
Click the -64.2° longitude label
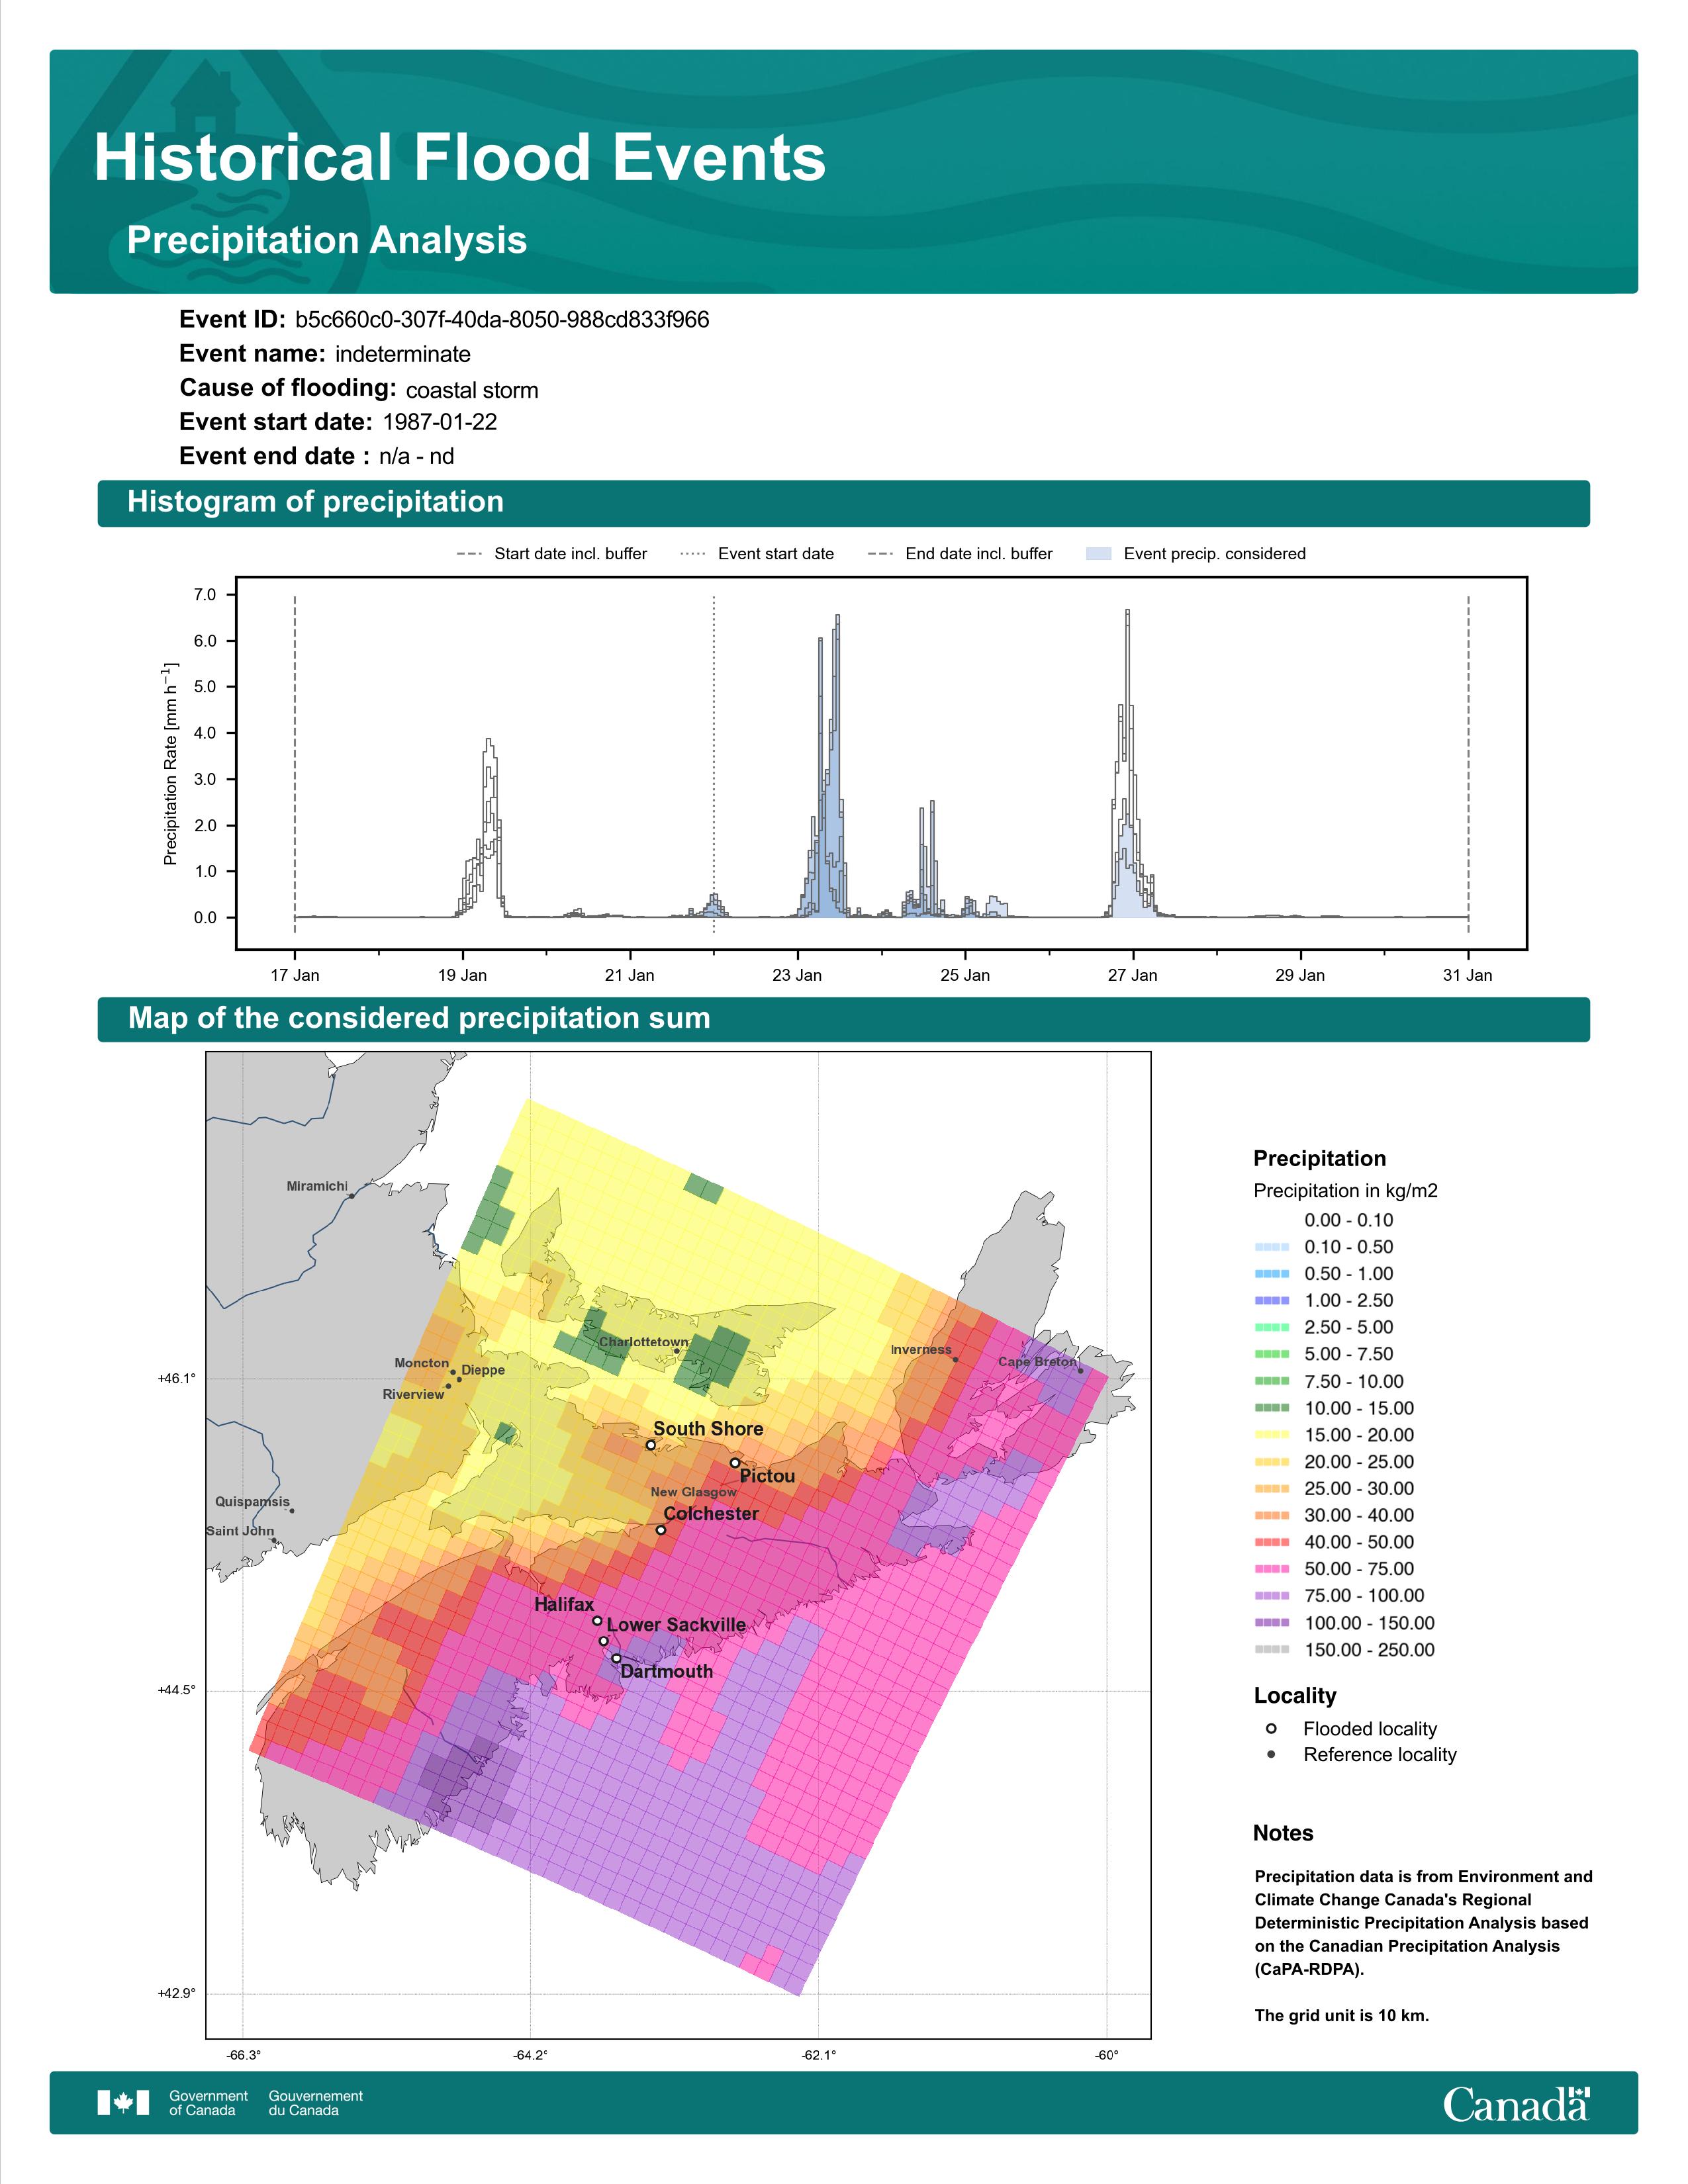tap(530, 2055)
